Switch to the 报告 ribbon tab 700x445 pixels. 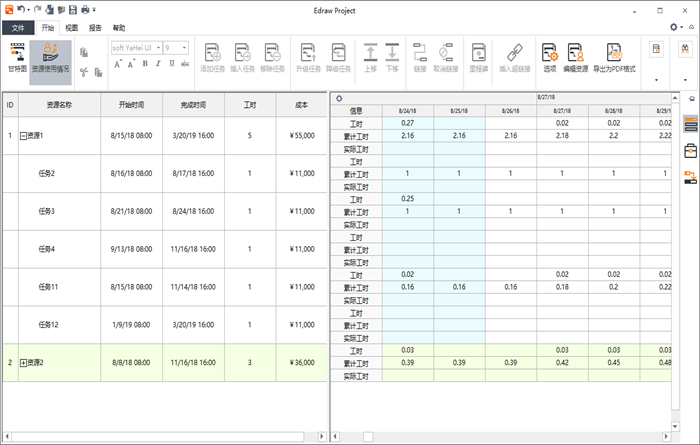coord(95,28)
